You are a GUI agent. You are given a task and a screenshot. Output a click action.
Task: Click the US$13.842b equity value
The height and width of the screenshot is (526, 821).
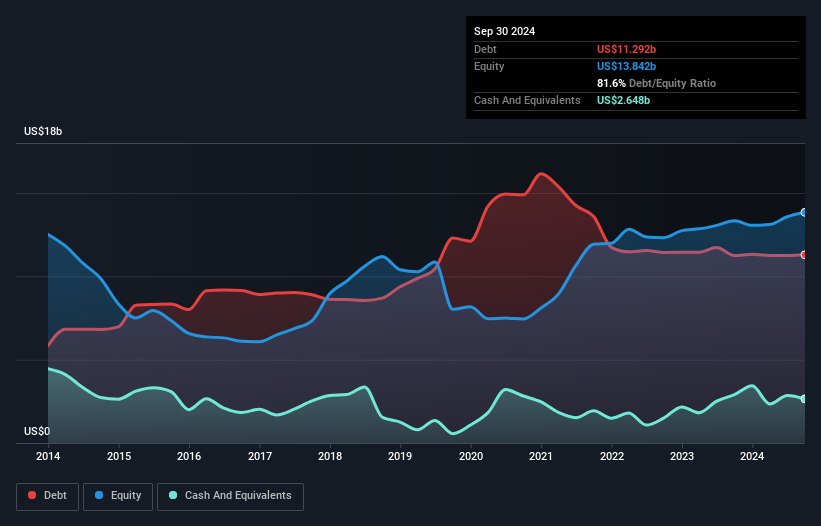click(x=626, y=66)
